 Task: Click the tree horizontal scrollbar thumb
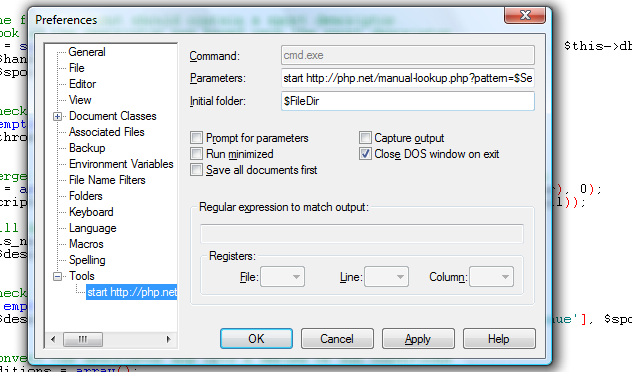tap(83, 339)
